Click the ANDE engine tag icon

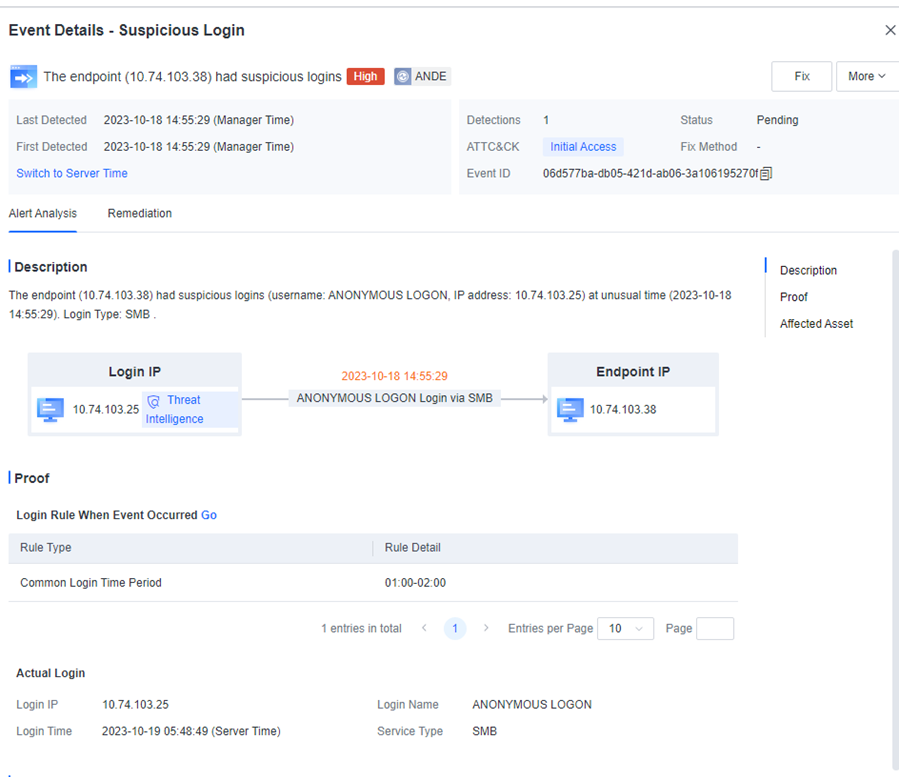(x=403, y=77)
